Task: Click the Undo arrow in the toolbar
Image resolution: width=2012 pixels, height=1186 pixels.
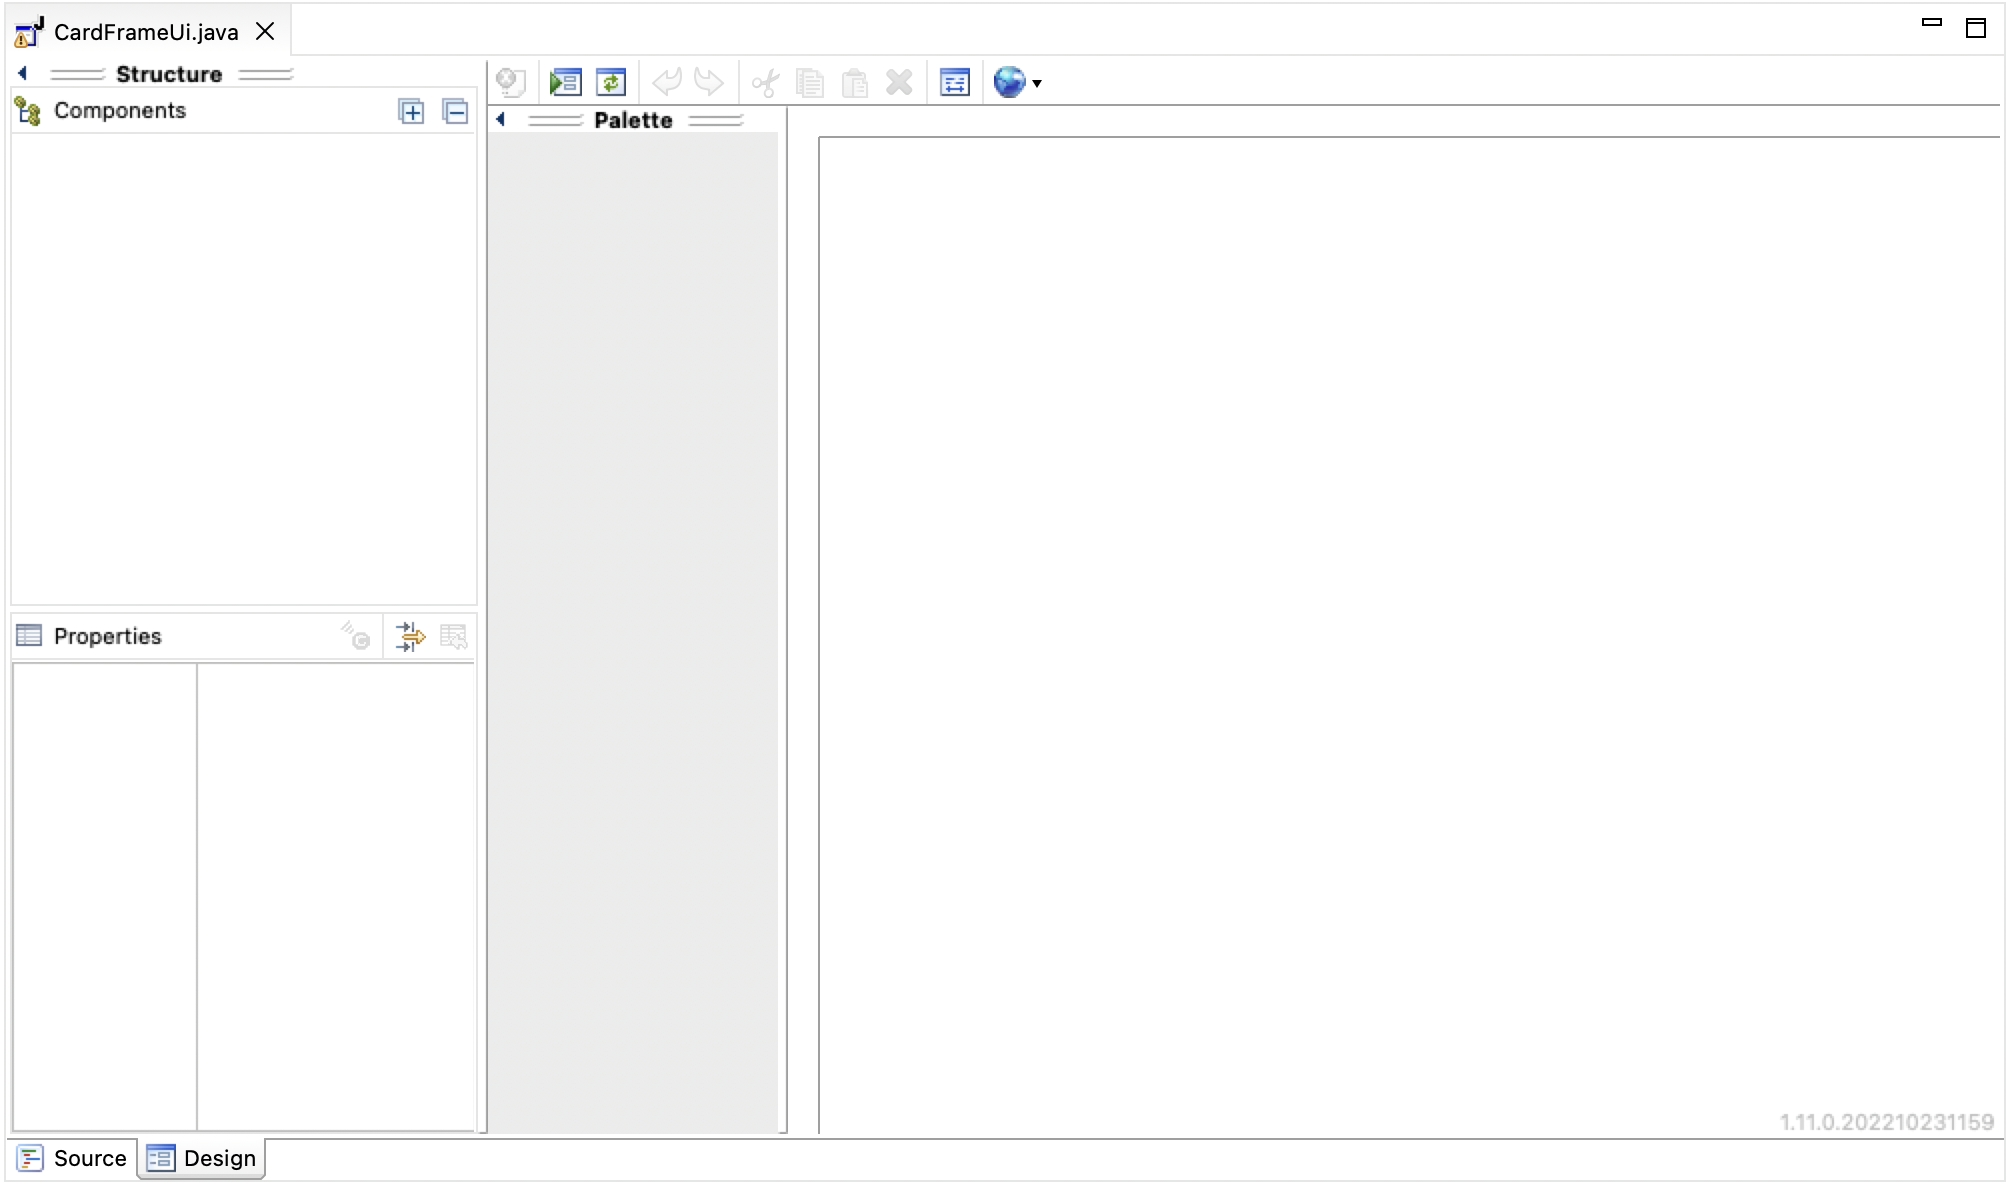Action: [666, 82]
